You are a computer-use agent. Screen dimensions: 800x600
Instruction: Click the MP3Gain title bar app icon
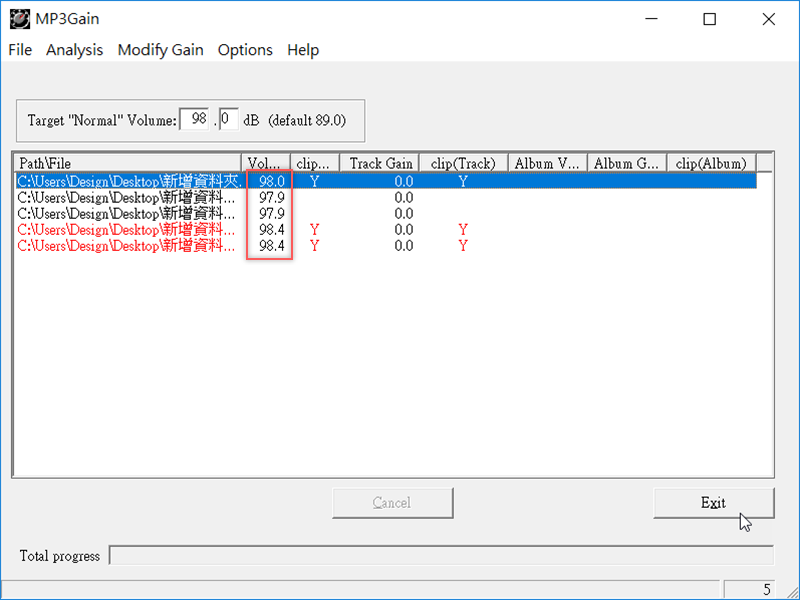19,19
